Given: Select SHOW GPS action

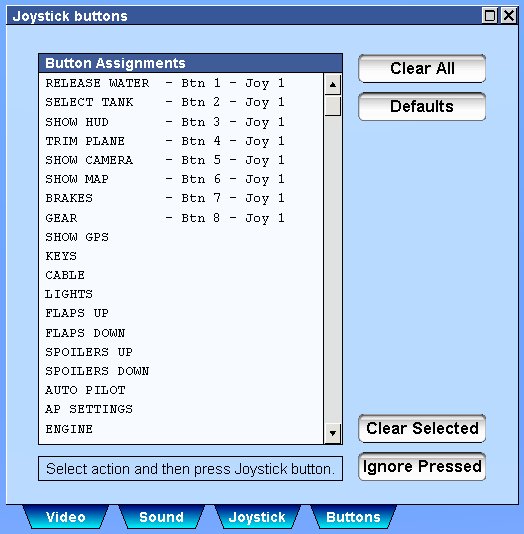Looking at the screenshot, I should [x=181, y=237].
